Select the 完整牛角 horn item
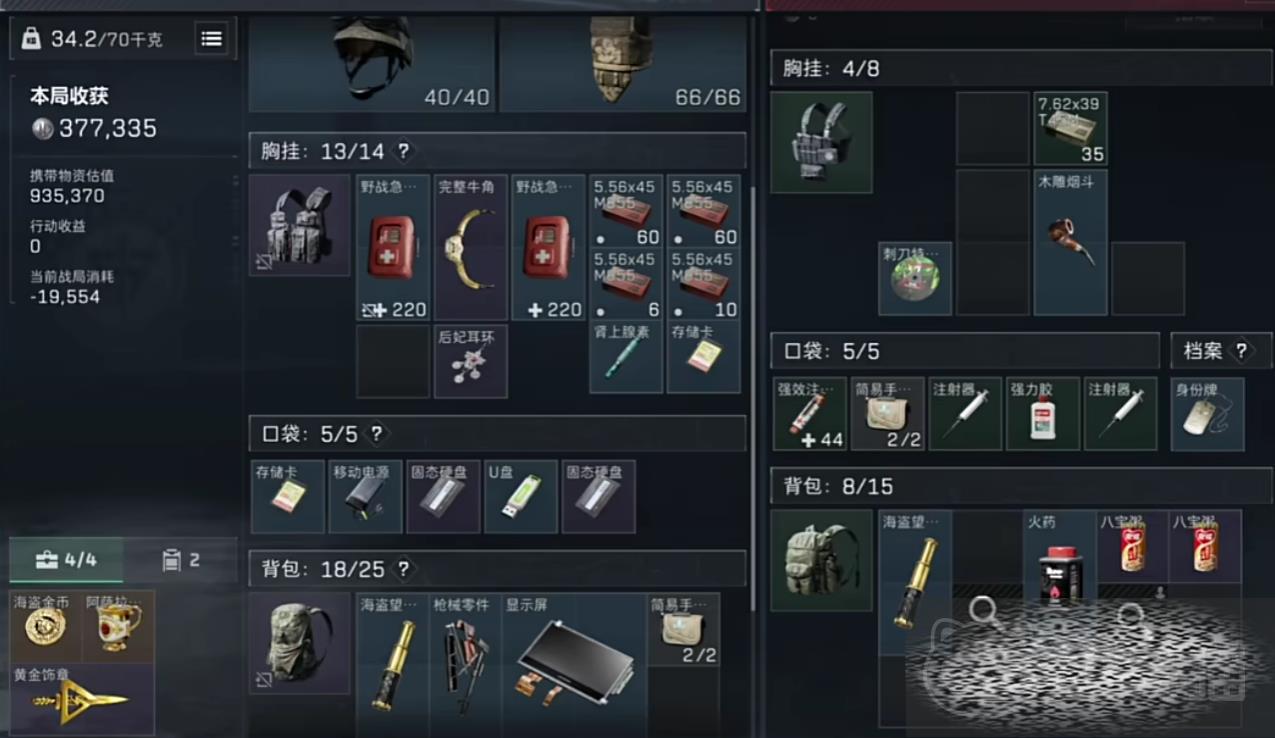Screen dimensions: 1275x738 tap(471, 248)
